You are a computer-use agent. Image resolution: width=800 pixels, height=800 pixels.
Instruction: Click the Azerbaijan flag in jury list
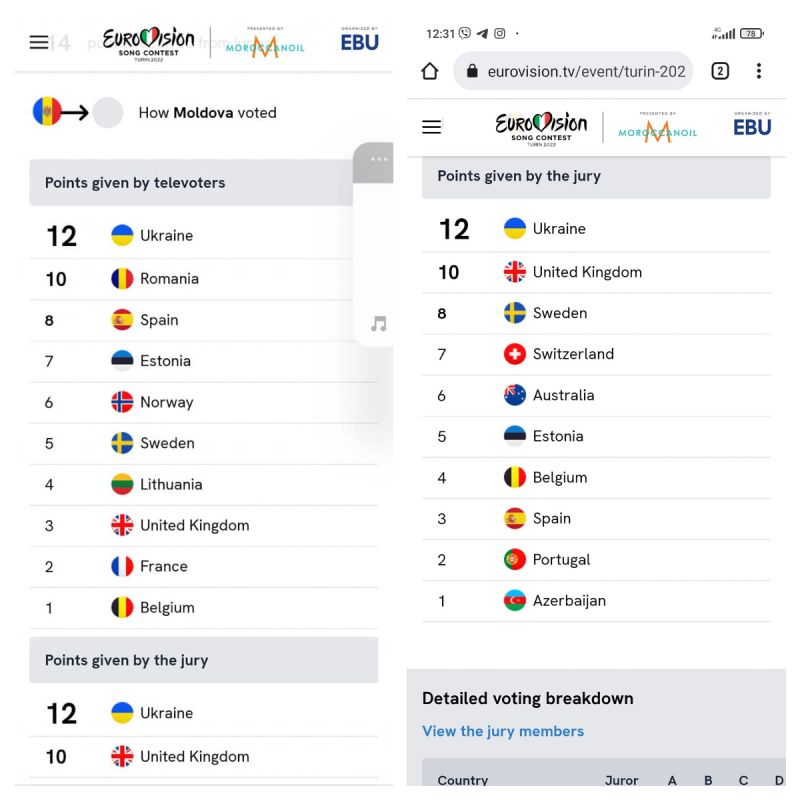(x=514, y=601)
